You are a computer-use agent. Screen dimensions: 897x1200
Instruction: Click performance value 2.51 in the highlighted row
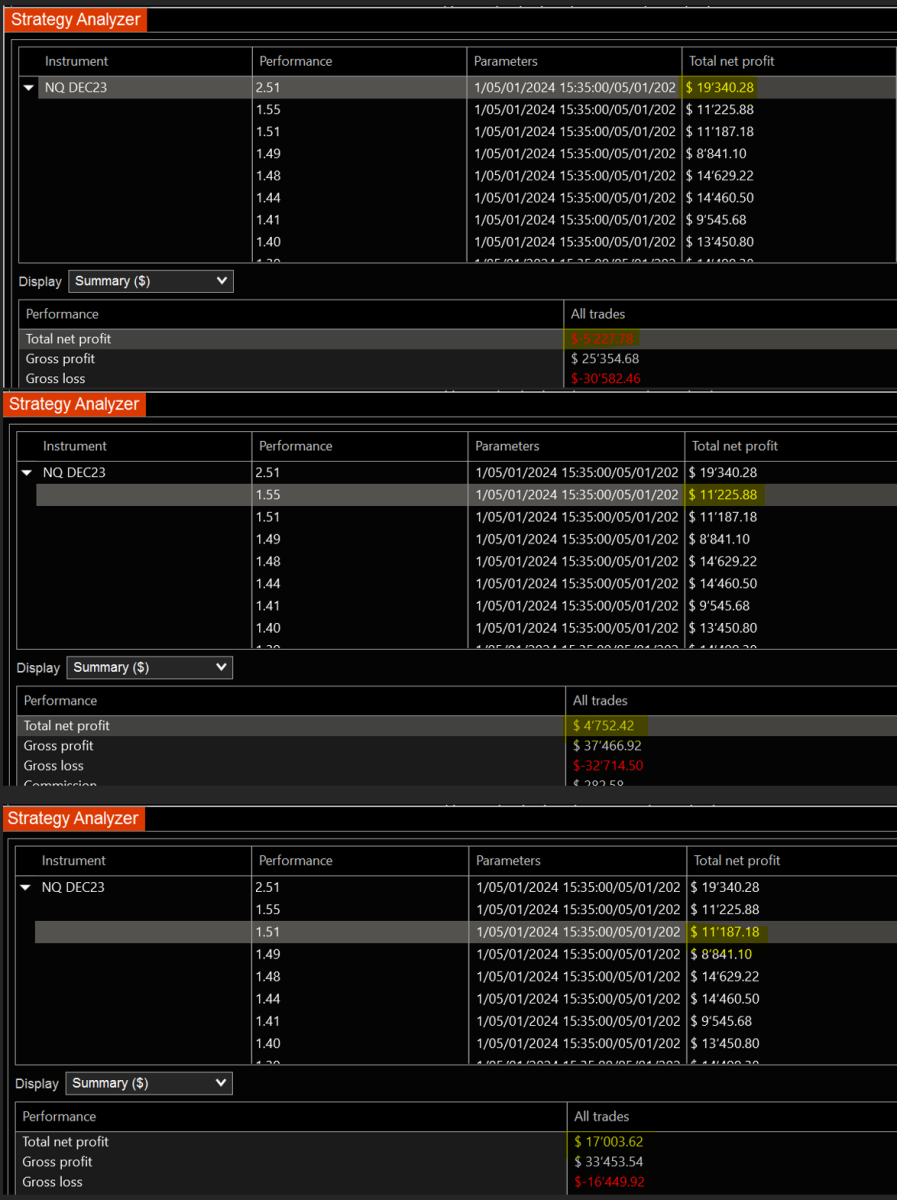pos(267,88)
